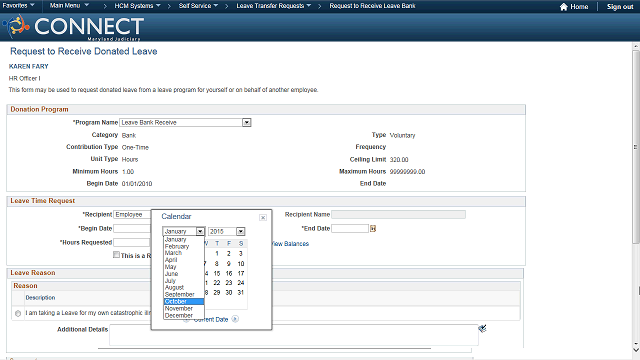Click the Sign out link
Screen dimensions: 640x360
620,7
